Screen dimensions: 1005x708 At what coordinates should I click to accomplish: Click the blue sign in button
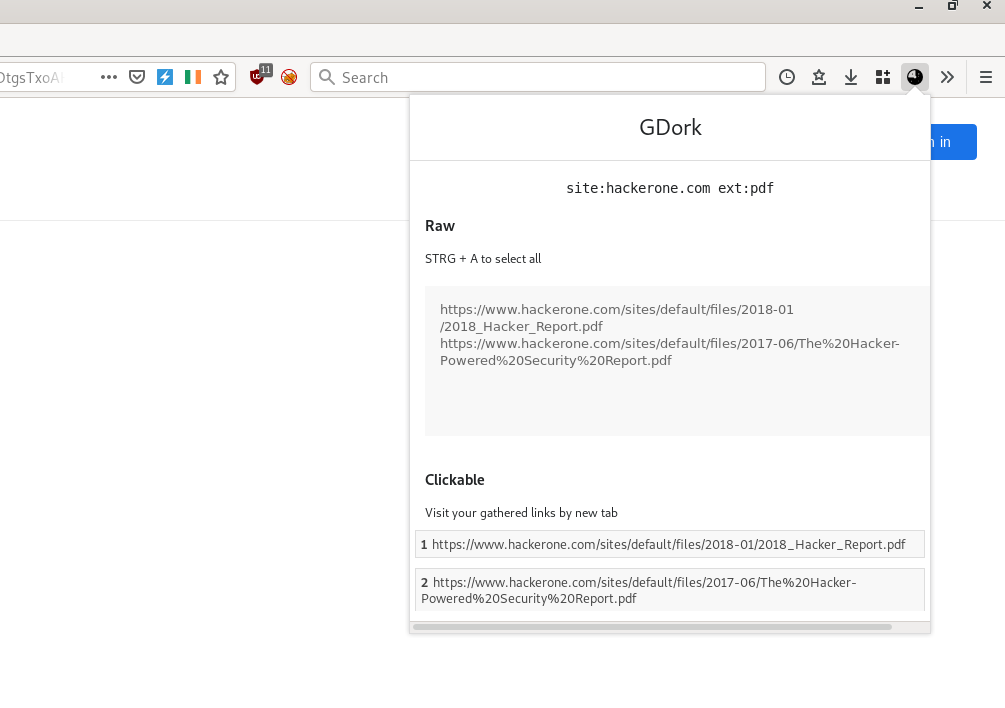point(953,142)
